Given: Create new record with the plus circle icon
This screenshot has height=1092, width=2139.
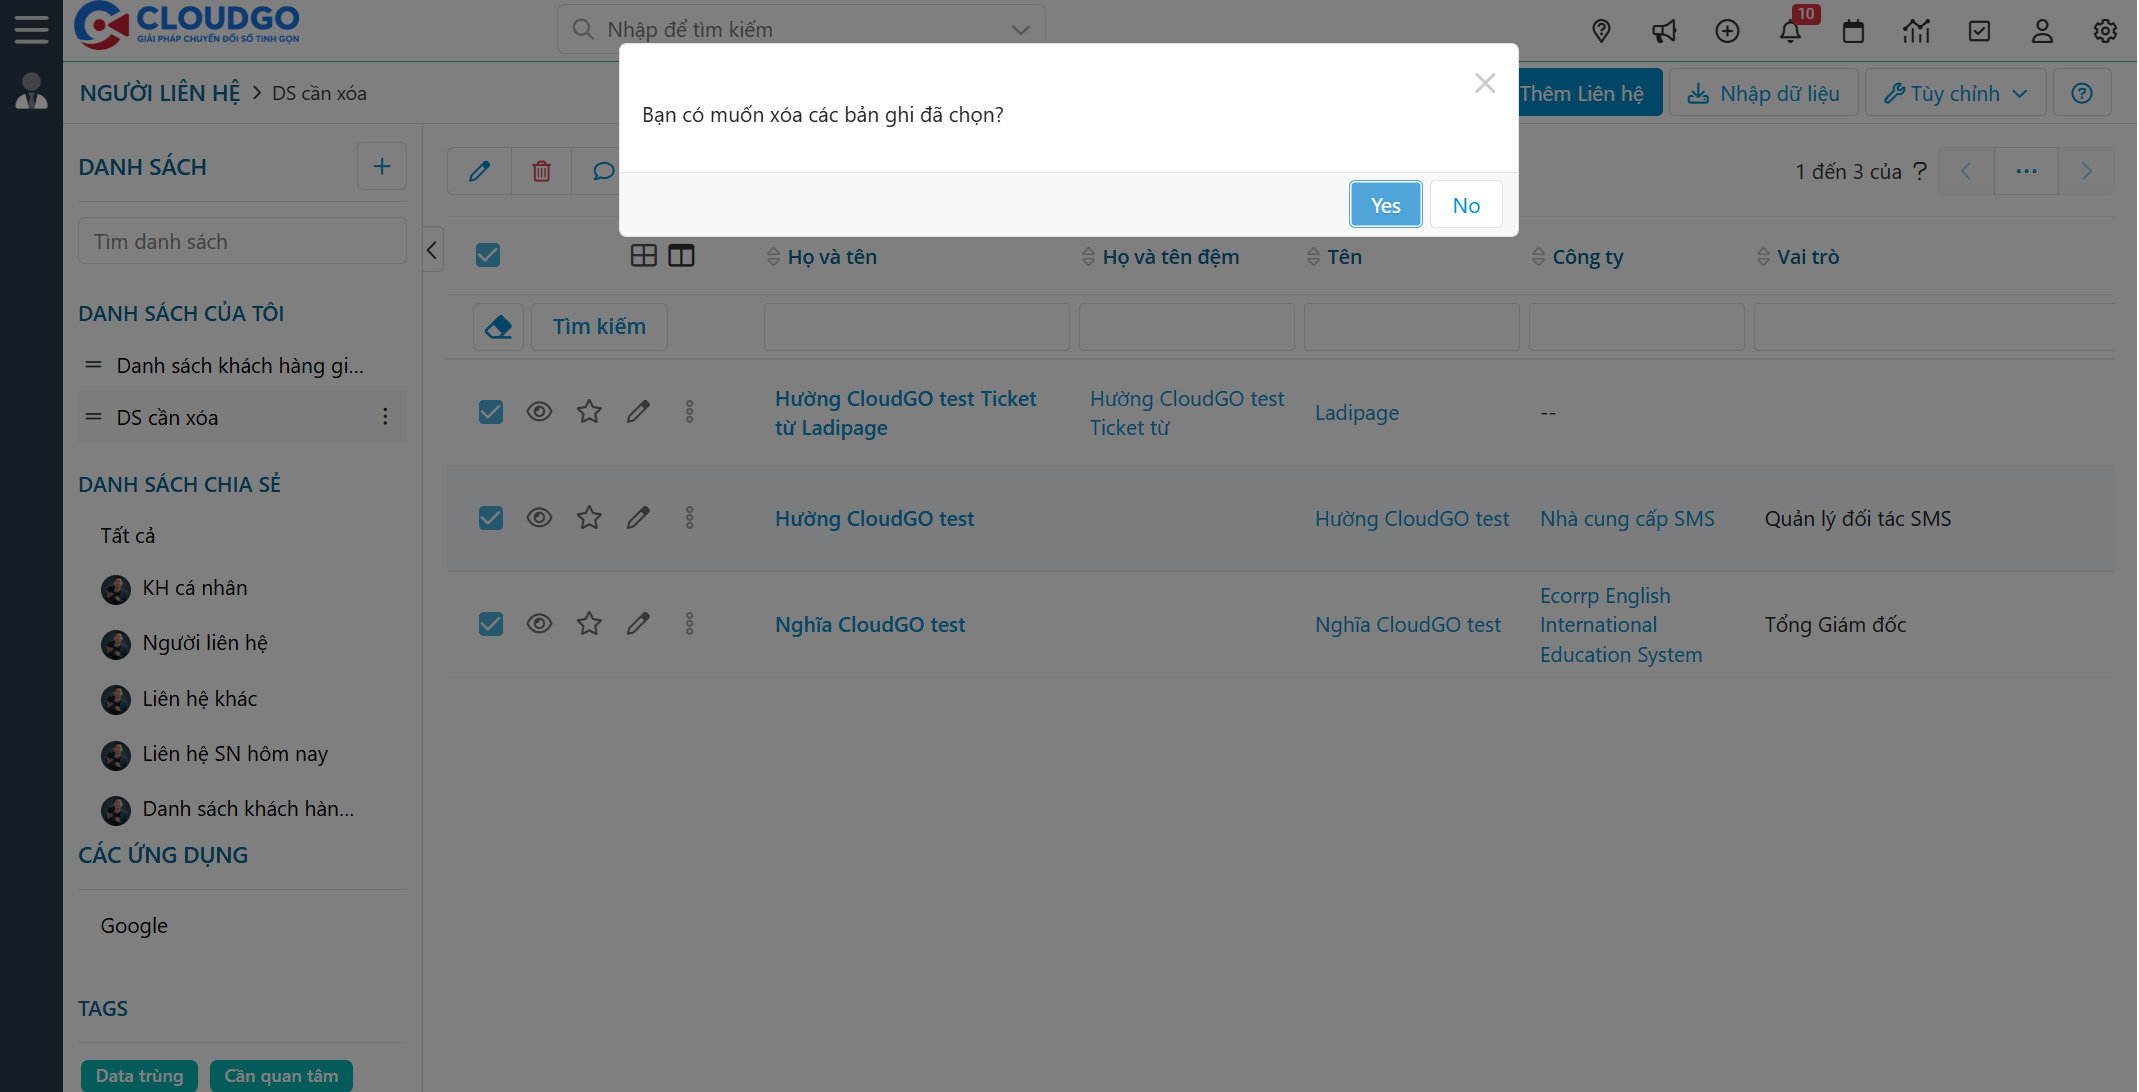Looking at the screenshot, I should pos(1727,31).
